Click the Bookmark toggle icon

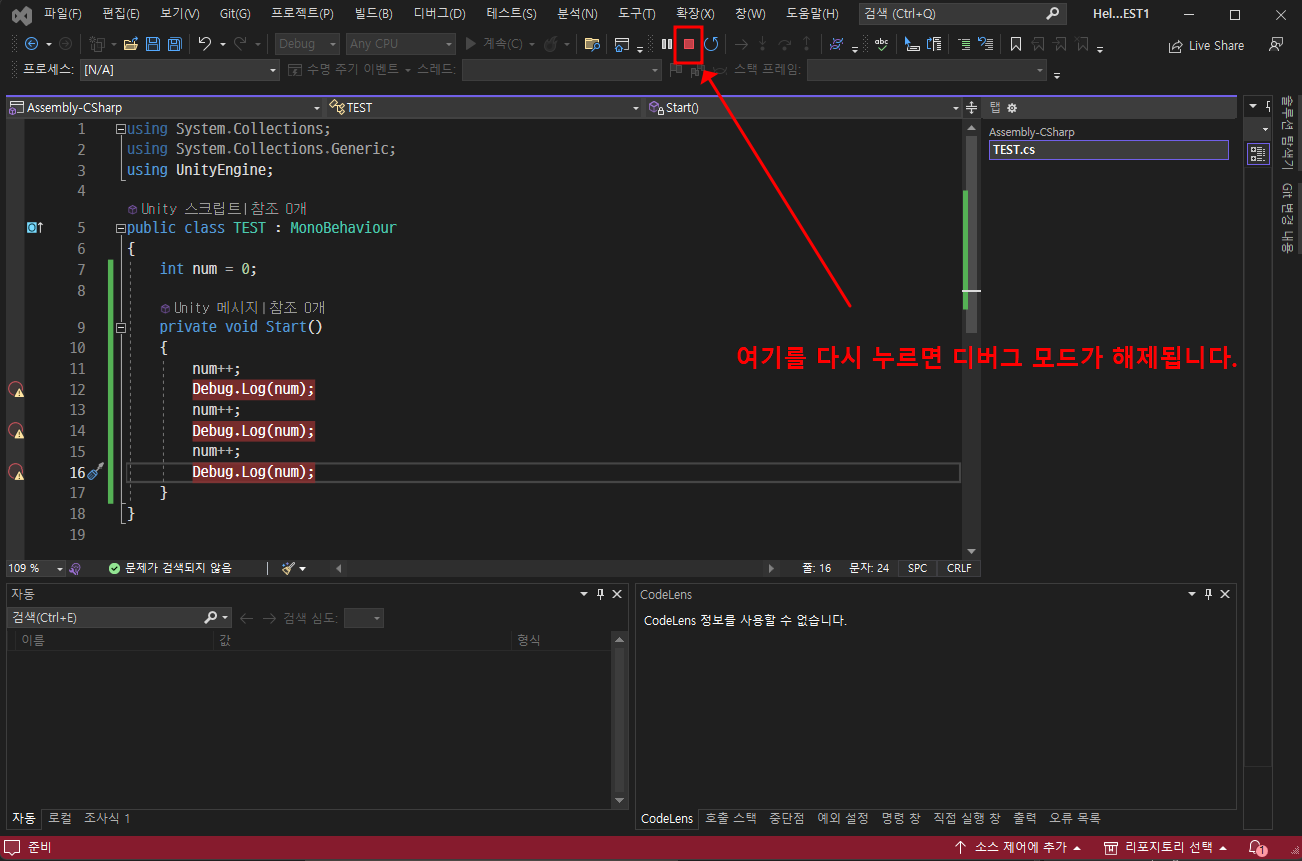coord(1016,44)
